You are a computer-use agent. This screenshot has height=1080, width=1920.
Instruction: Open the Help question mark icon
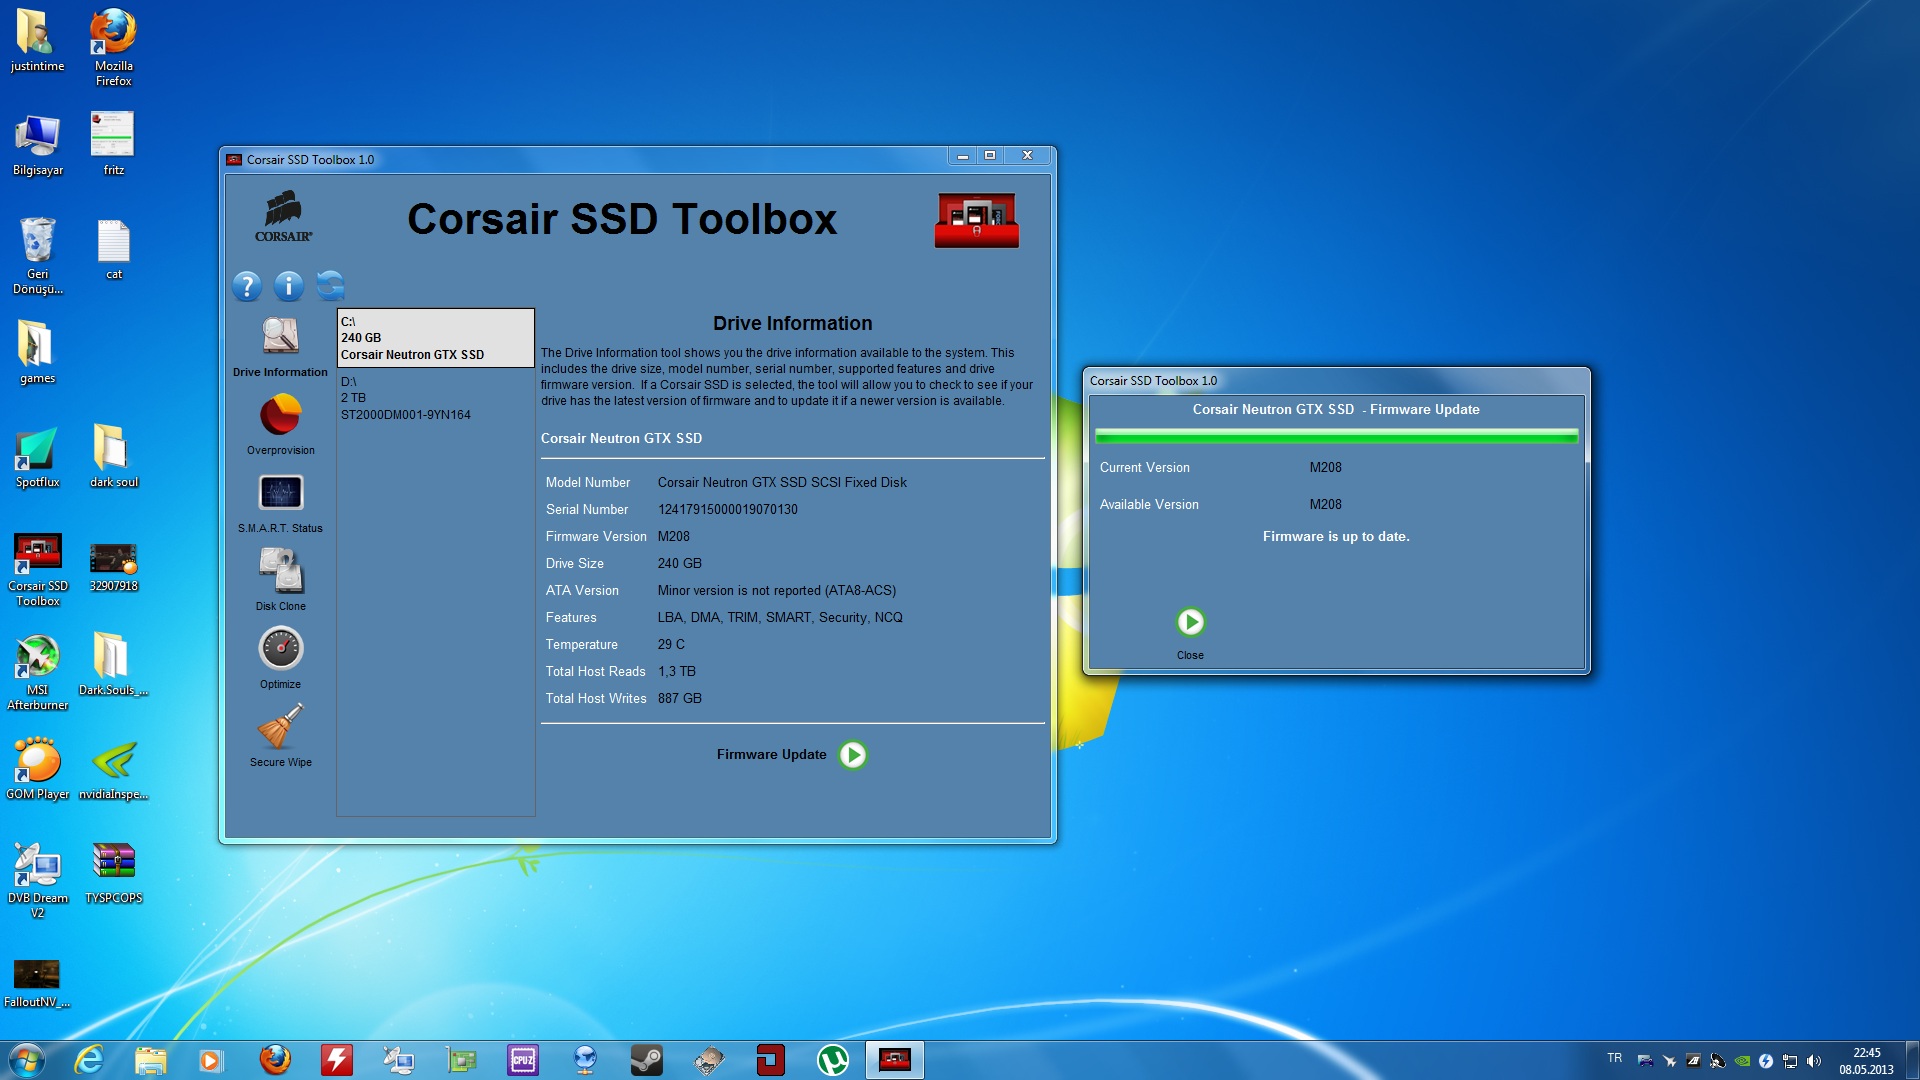tap(247, 287)
